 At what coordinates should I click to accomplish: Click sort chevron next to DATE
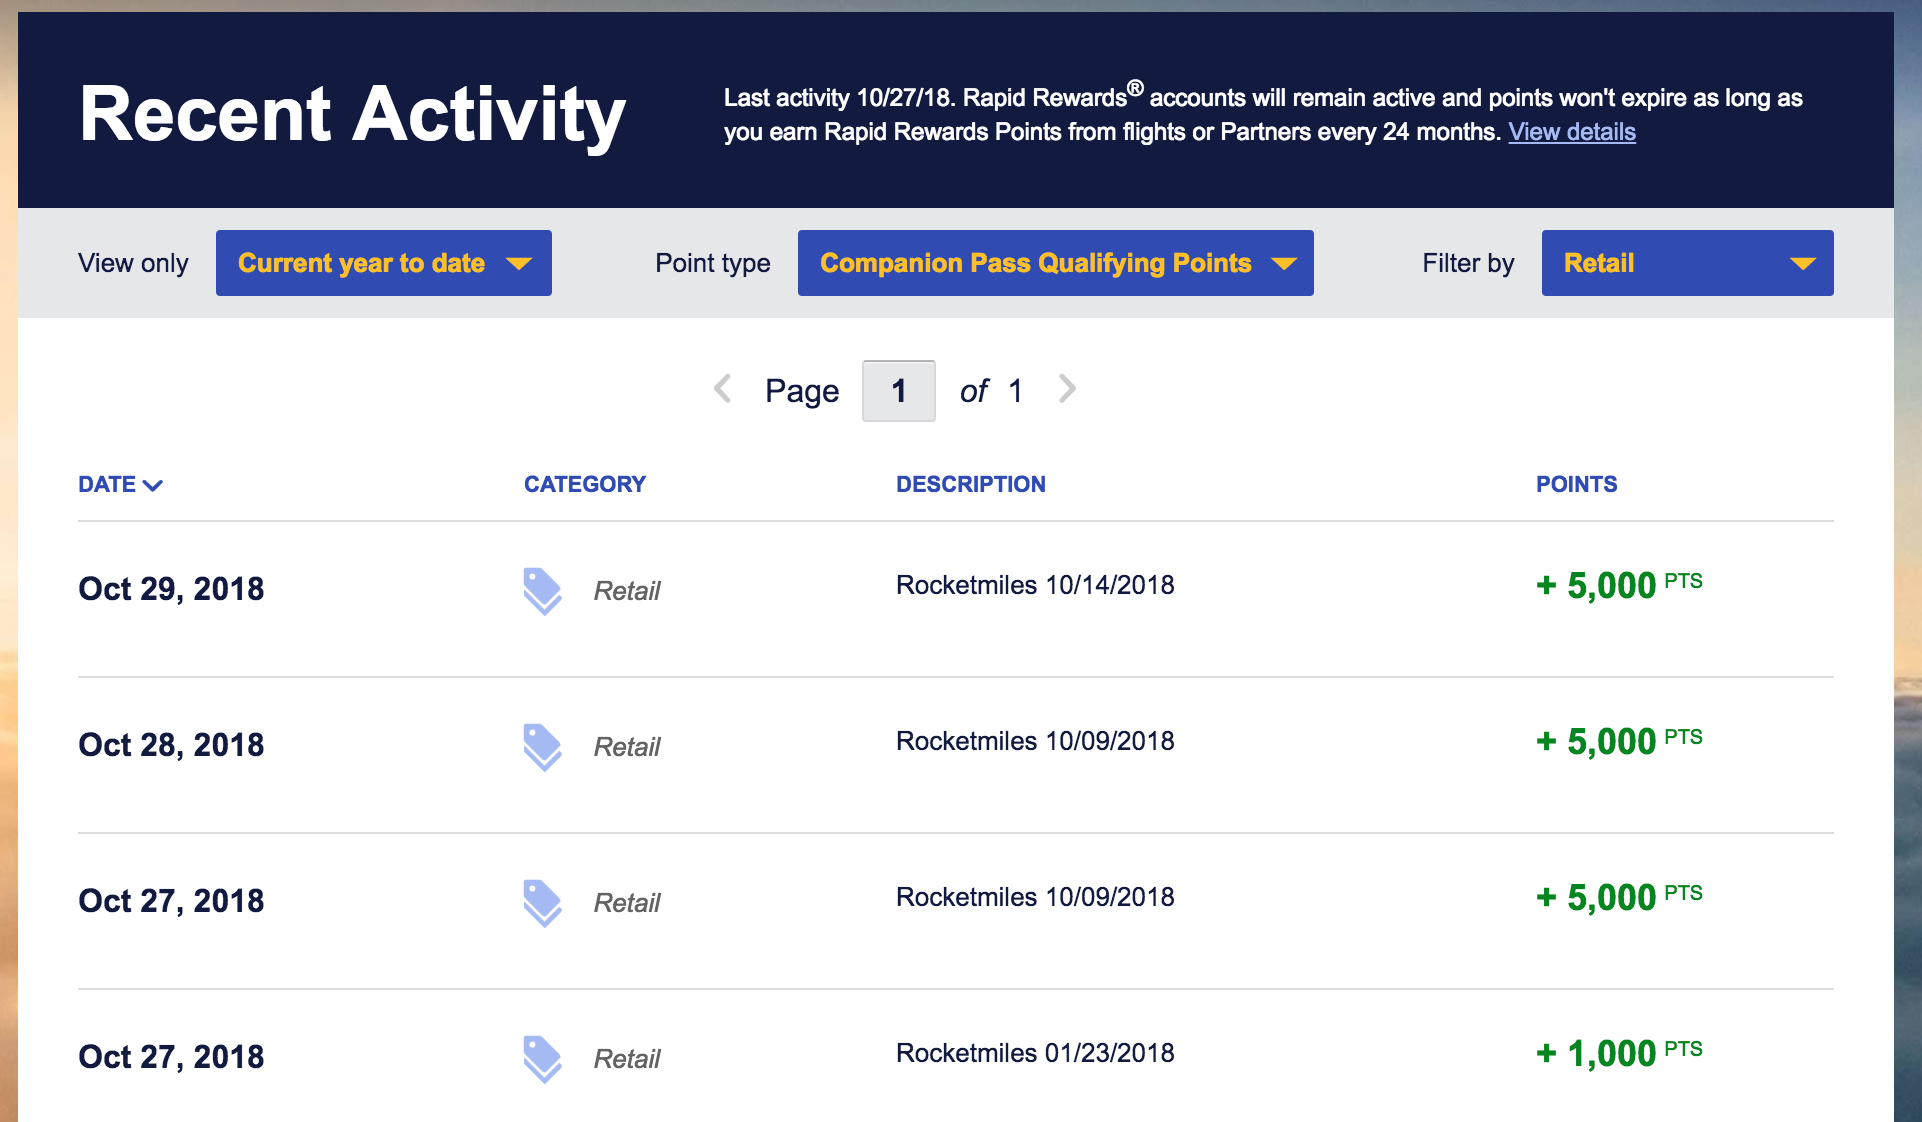point(153,486)
